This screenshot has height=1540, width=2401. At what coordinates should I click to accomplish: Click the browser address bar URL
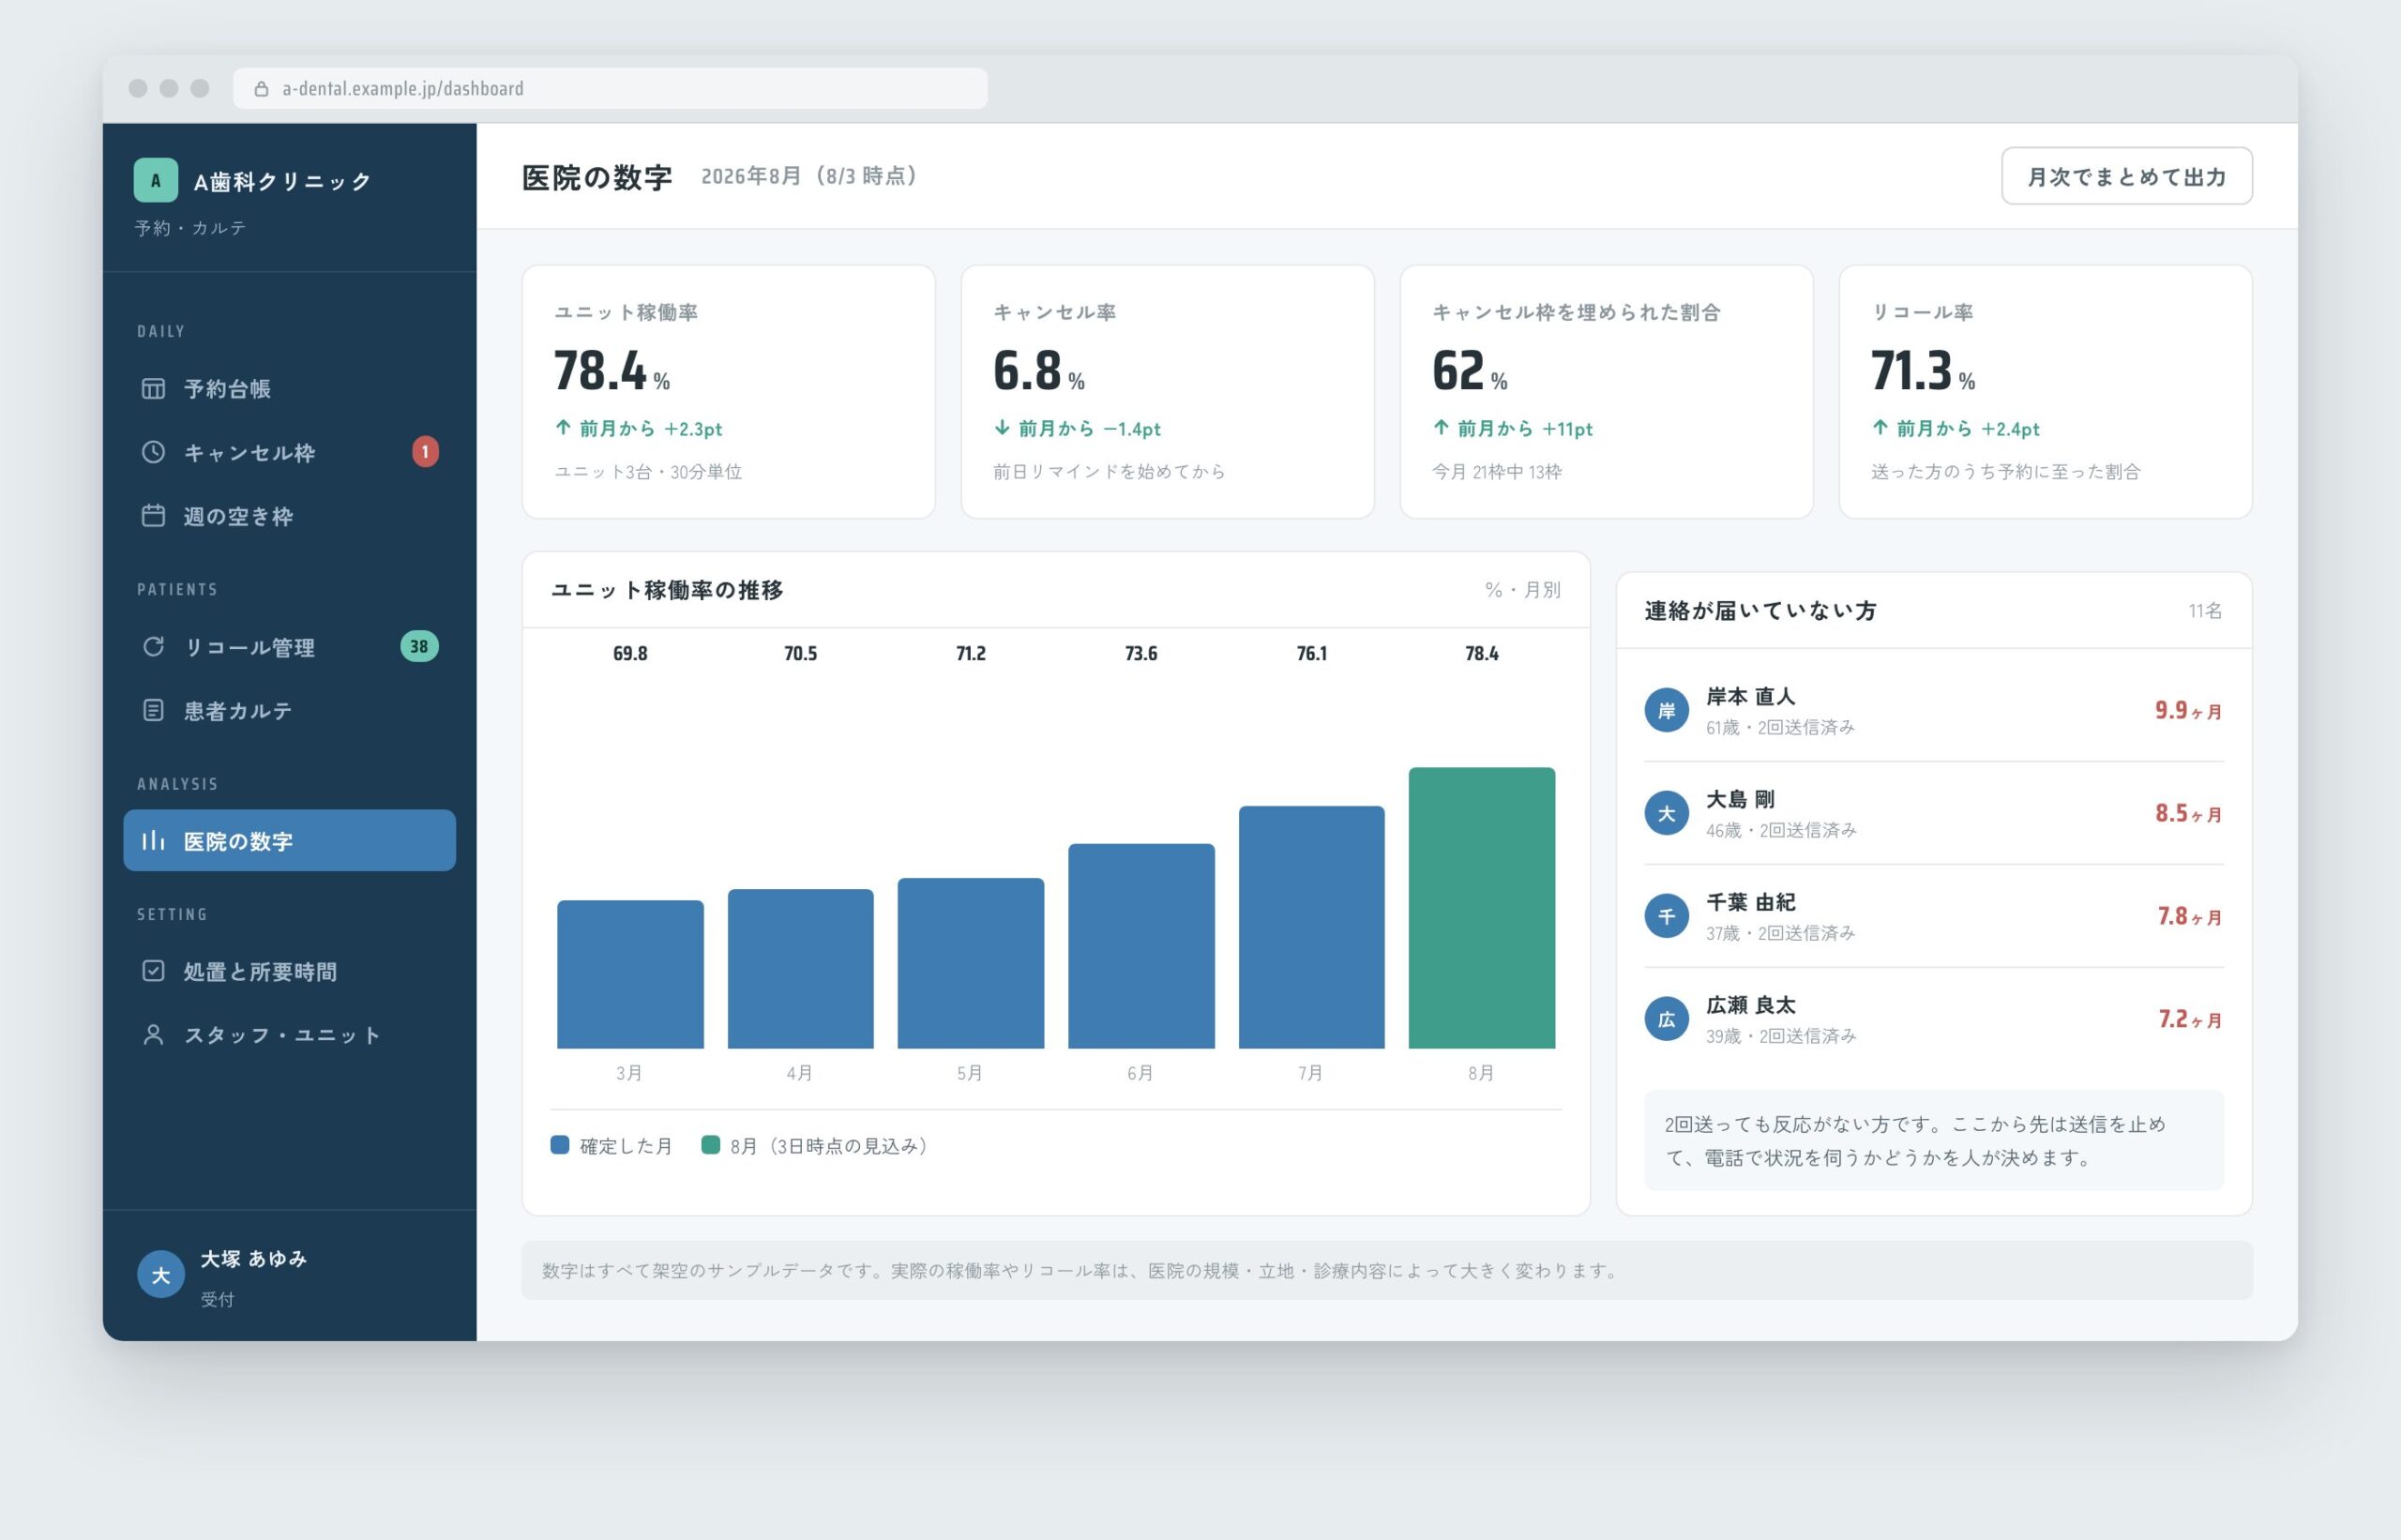click(403, 89)
